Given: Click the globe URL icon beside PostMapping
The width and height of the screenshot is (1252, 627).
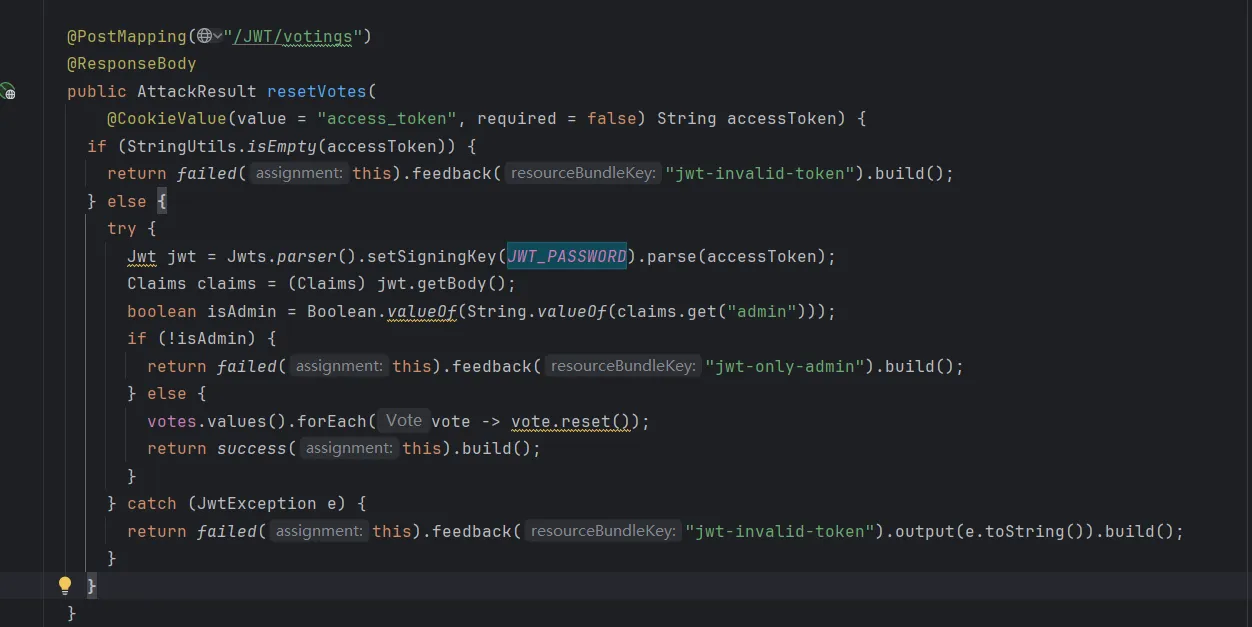Looking at the screenshot, I should point(204,36).
